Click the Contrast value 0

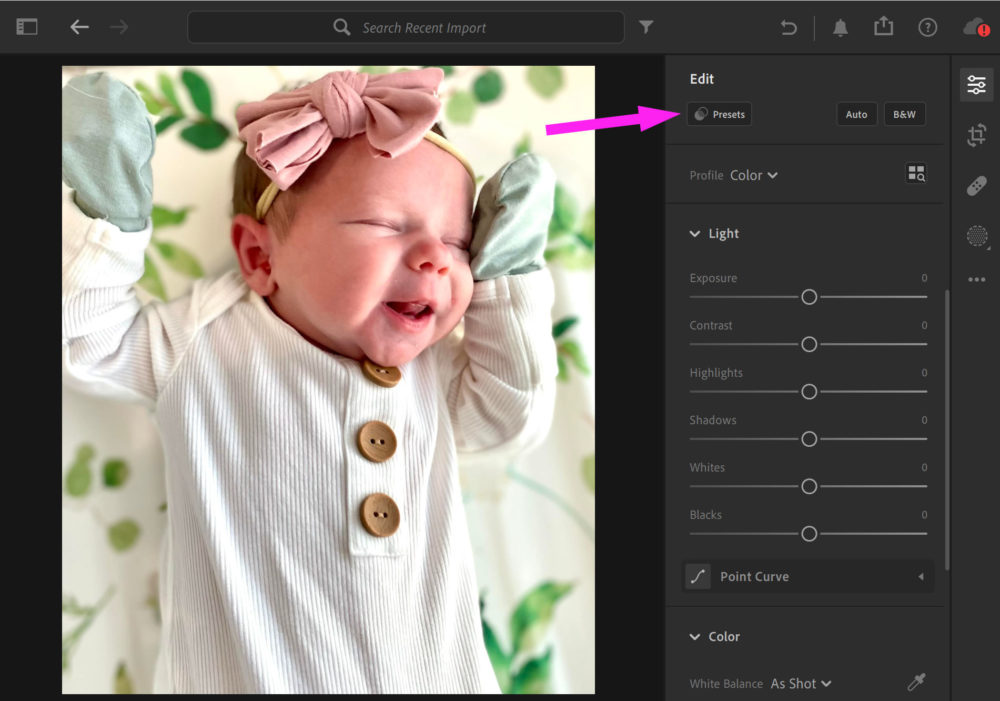pos(924,325)
